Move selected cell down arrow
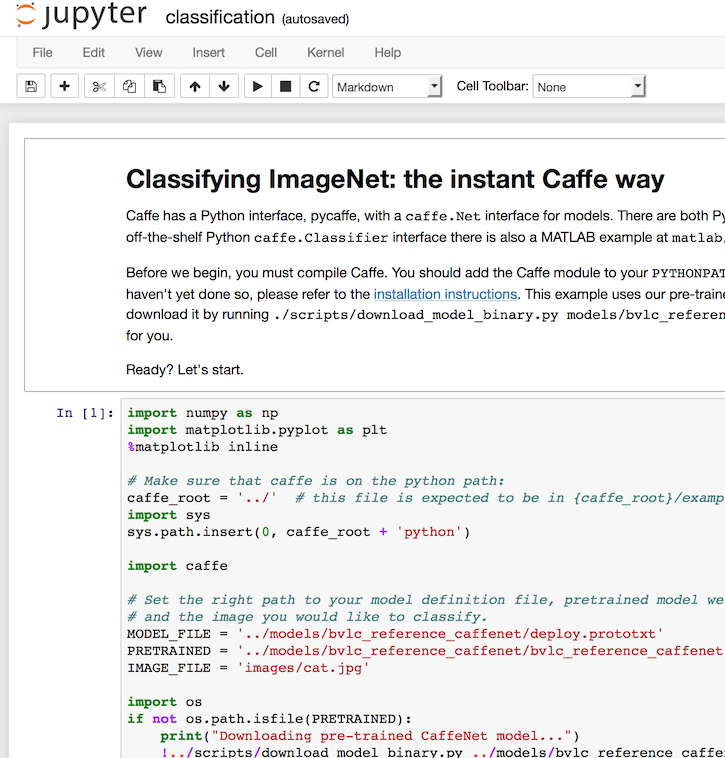The width and height of the screenshot is (725, 758). tap(224, 87)
